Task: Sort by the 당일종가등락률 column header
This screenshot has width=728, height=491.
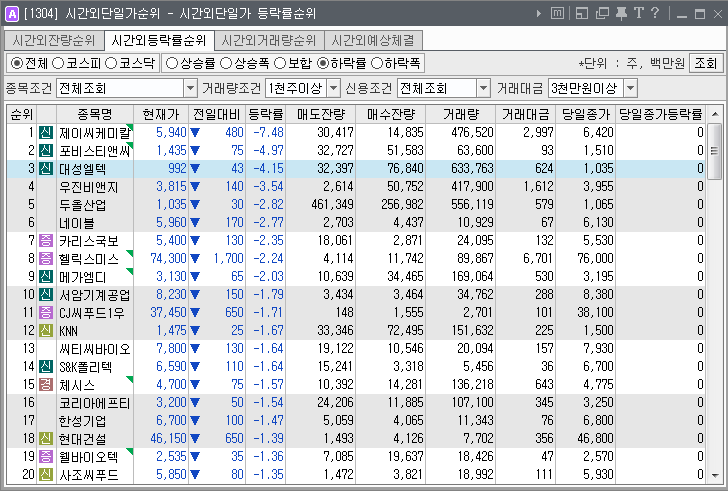Action: coord(660,114)
